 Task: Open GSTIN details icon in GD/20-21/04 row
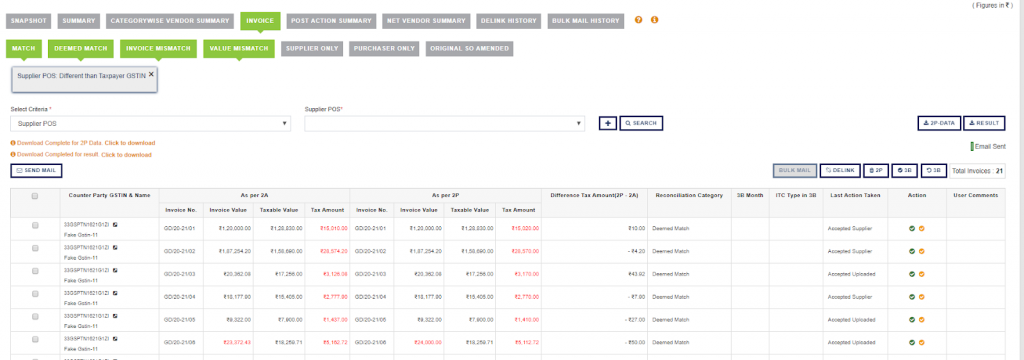click(x=115, y=293)
